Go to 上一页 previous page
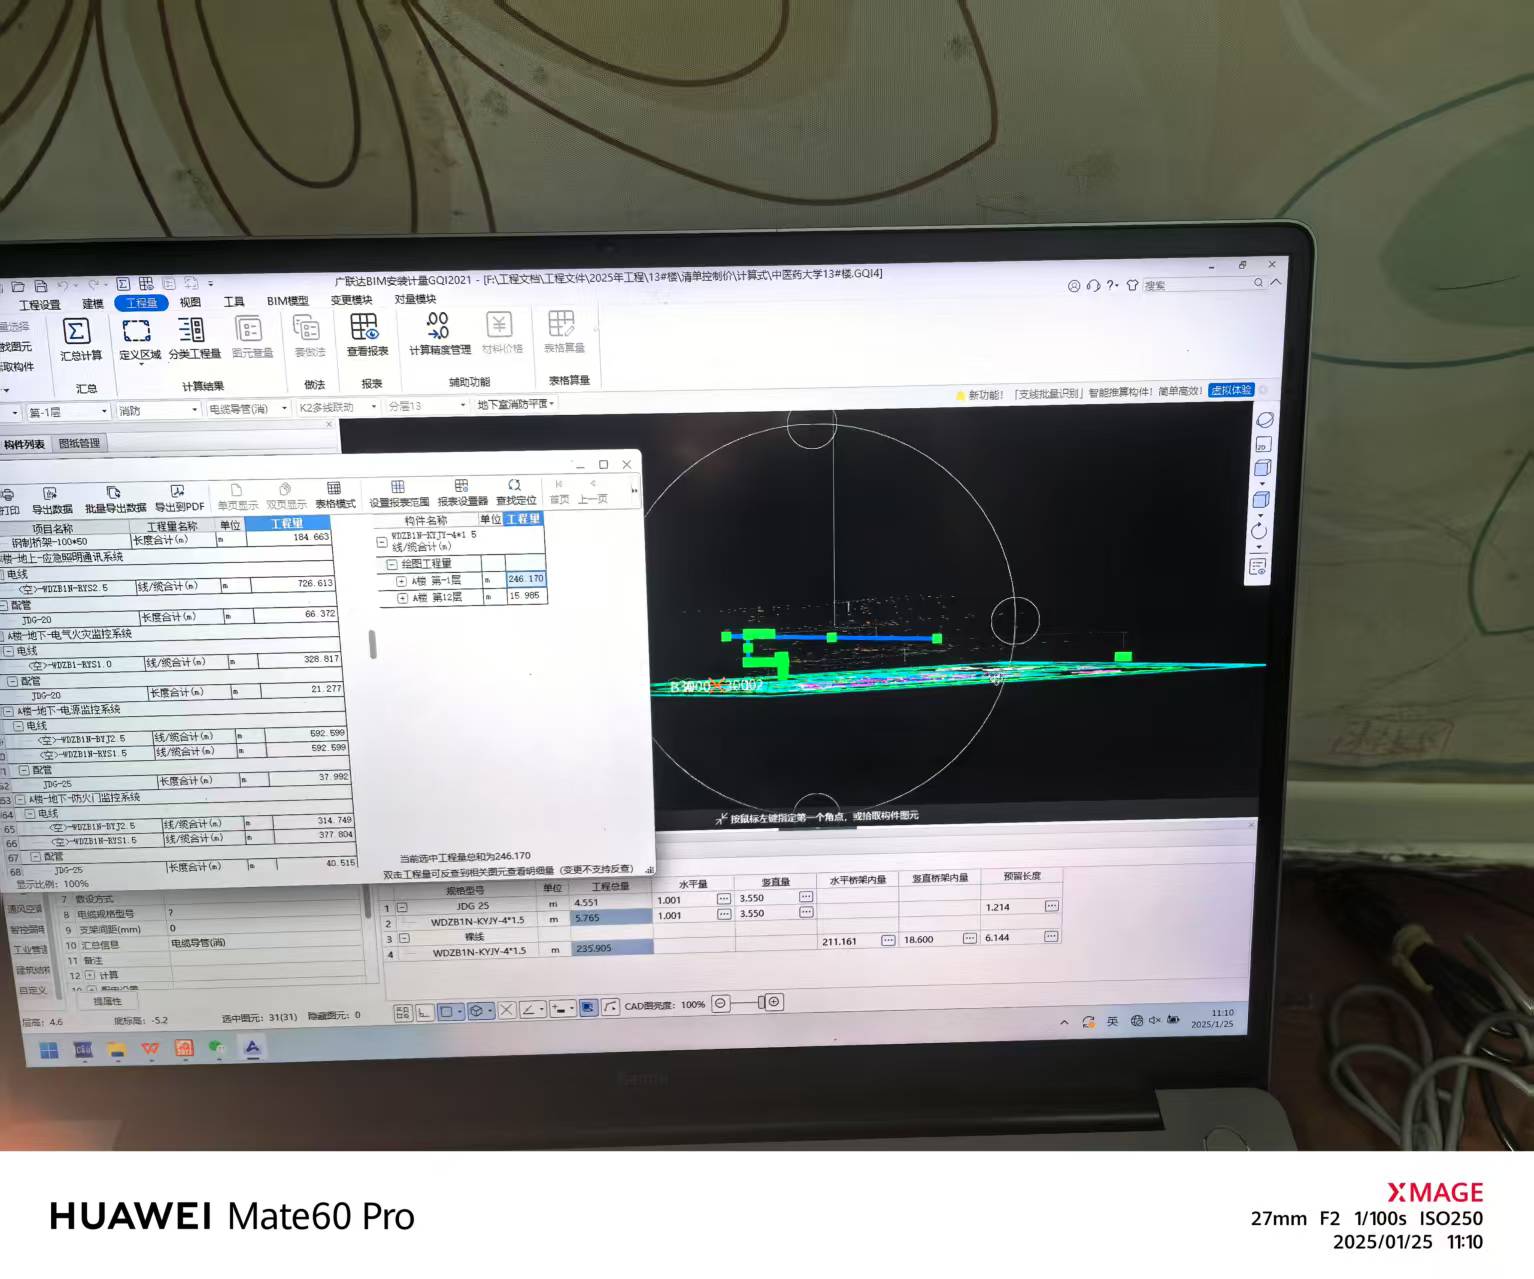Viewport: 1534px width, 1279px height. (x=593, y=490)
